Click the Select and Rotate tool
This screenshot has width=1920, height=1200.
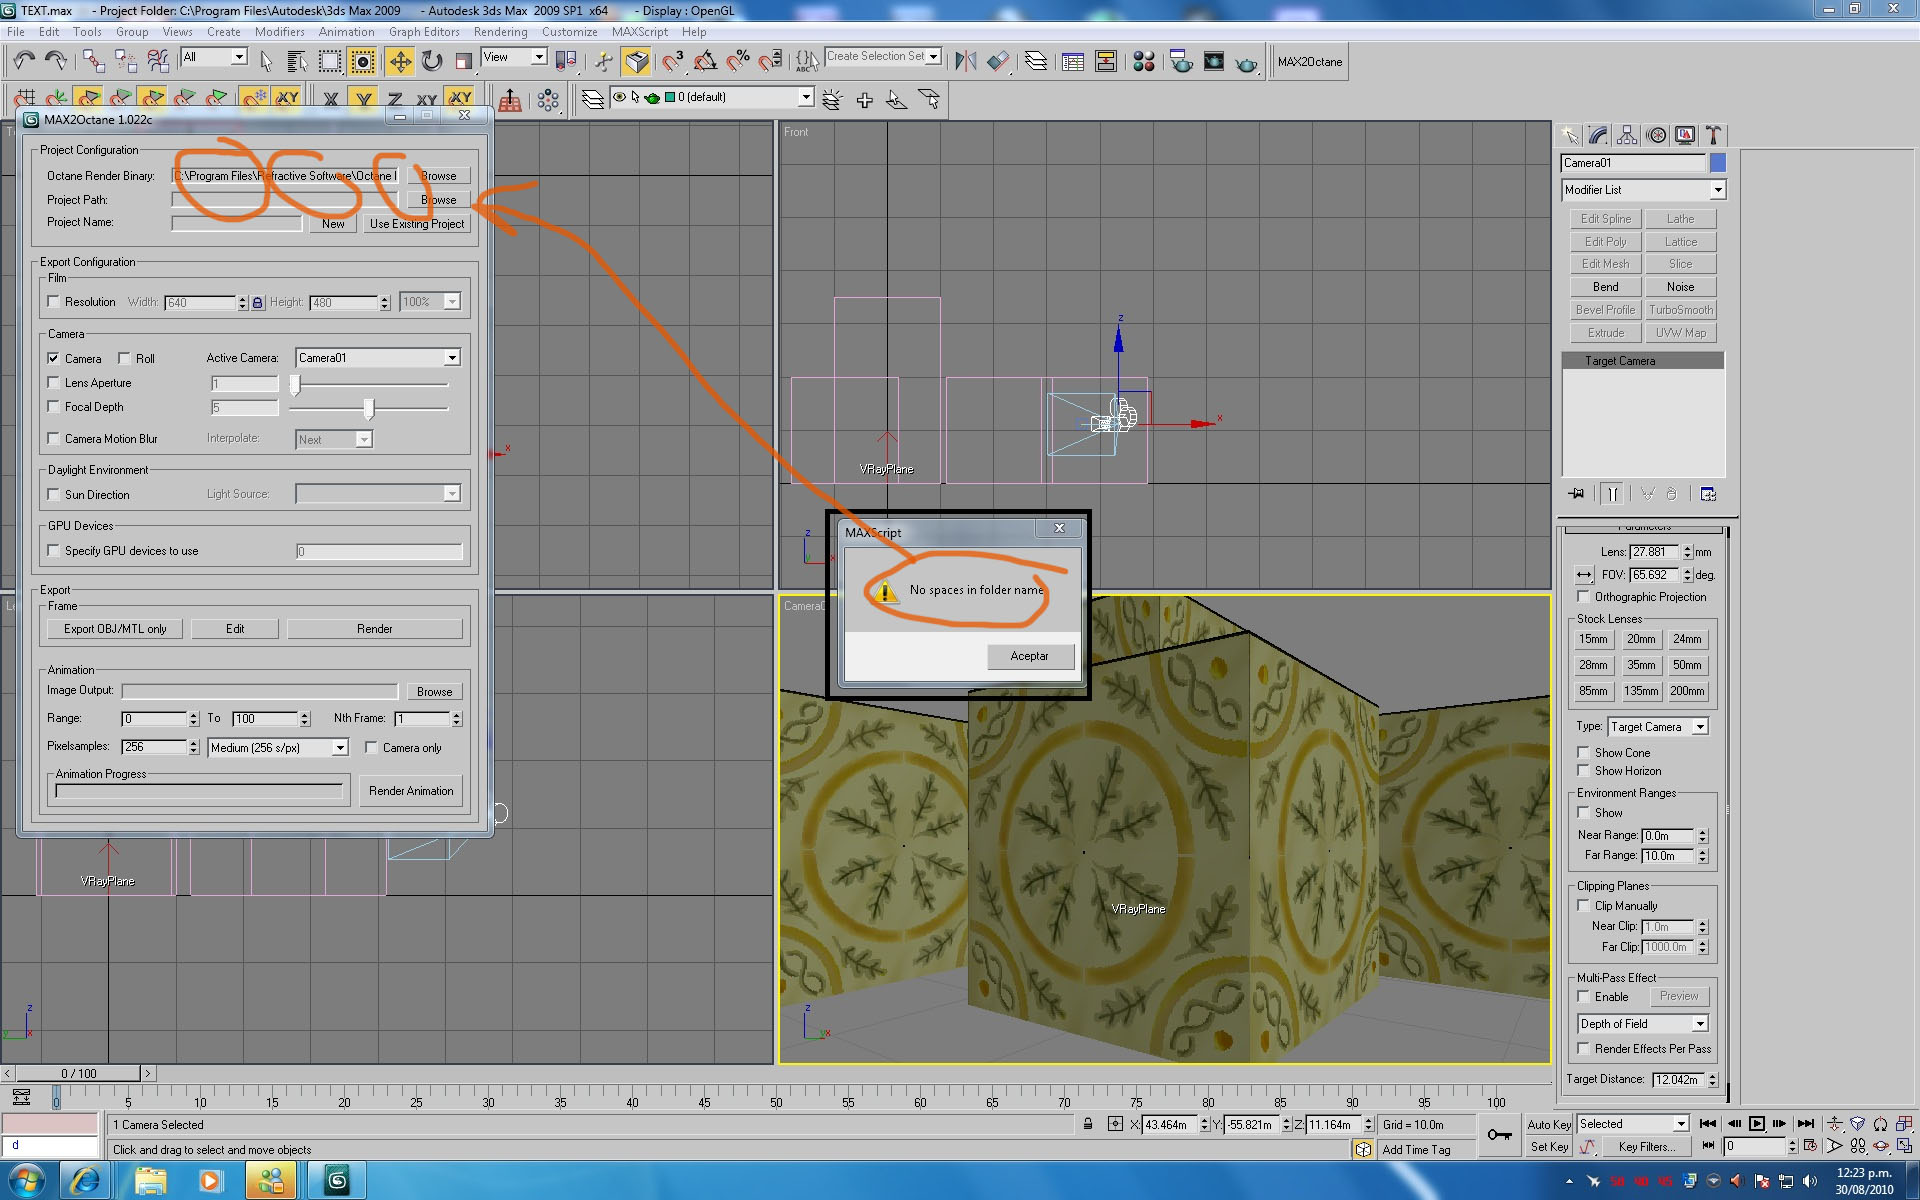(431, 62)
